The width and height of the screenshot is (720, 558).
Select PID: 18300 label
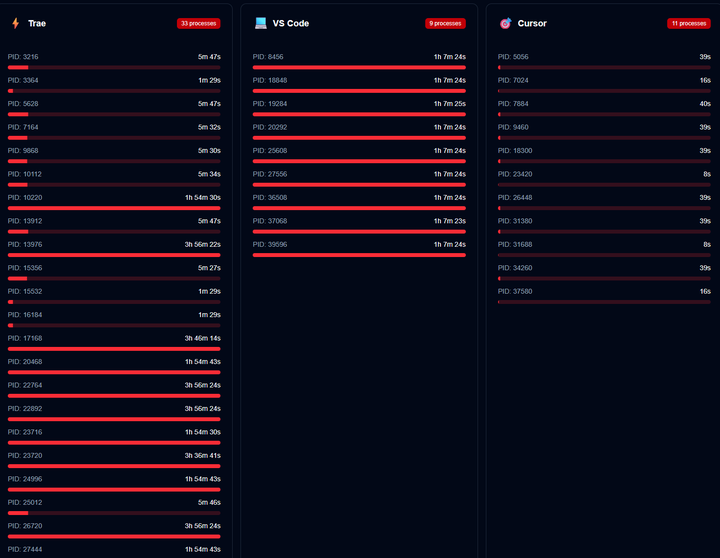(515, 151)
